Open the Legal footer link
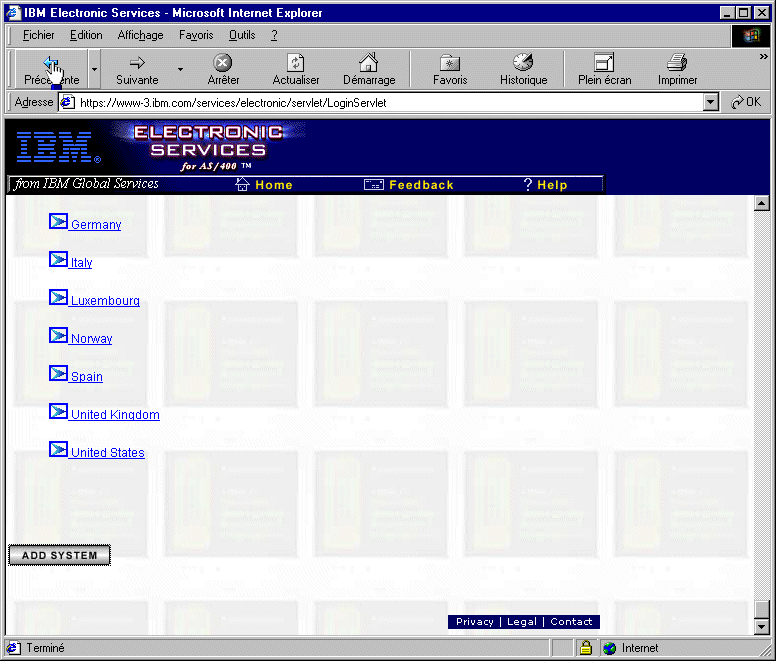 coord(522,622)
